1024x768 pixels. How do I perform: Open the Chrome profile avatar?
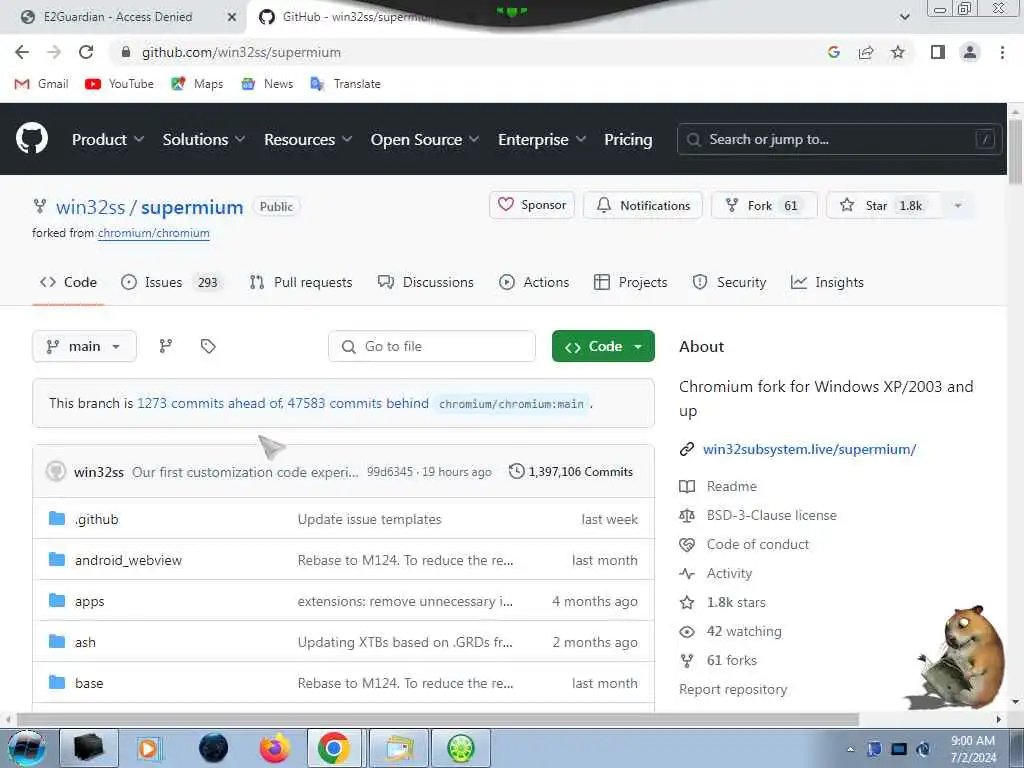click(970, 52)
